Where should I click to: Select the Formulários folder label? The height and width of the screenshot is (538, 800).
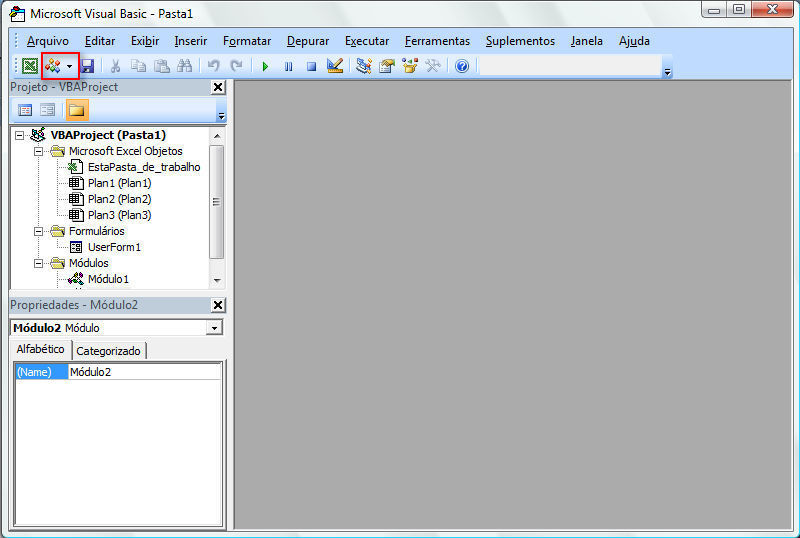pyautogui.click(x=96, y=231)
